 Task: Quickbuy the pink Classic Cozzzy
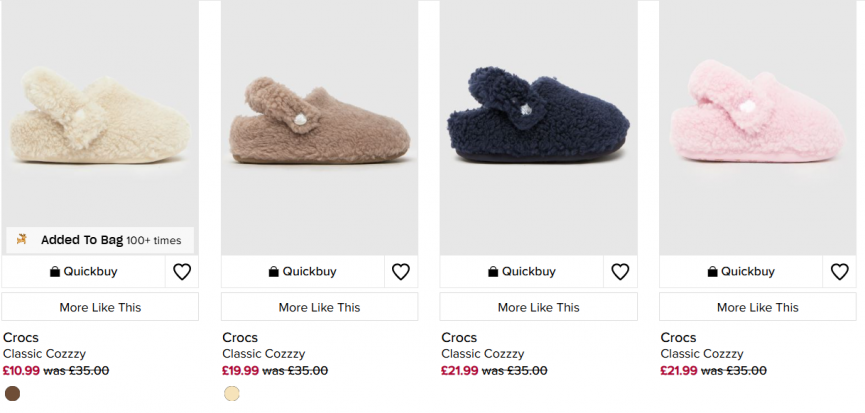(x=740, y=272)
